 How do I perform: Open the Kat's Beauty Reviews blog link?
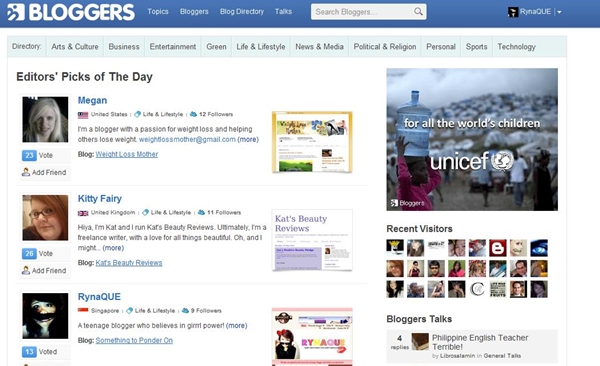129,263
